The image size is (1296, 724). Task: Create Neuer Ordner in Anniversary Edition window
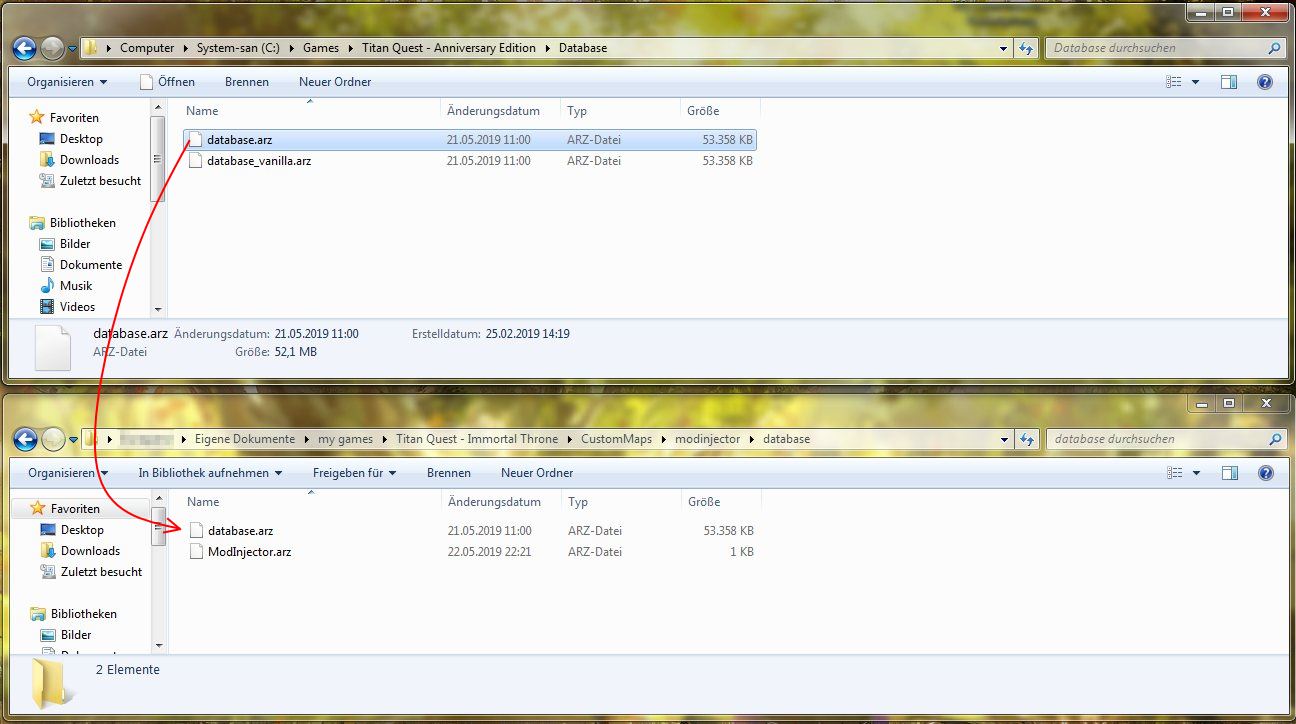coord(335,82)
